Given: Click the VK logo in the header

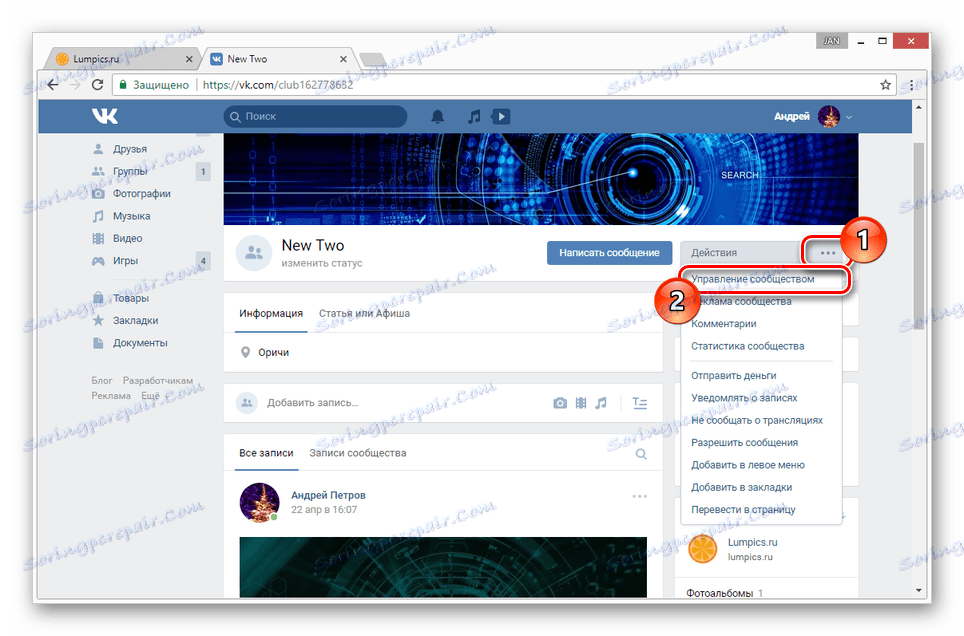Looking at the screenshot, I should tap(105, 116).
